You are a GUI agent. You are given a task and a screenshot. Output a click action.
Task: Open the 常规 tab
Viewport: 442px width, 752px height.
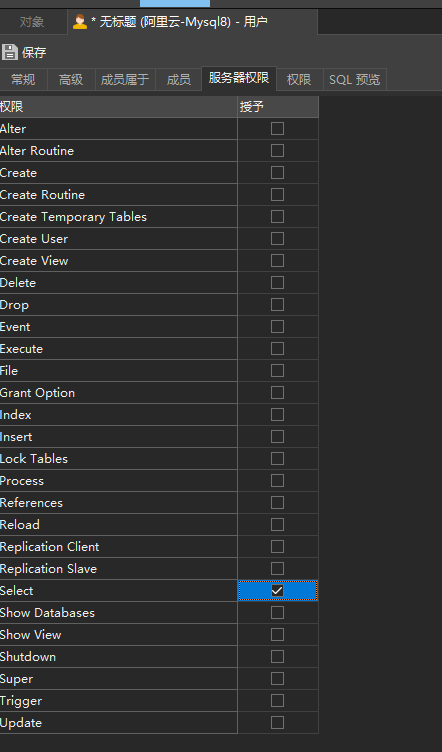coord(23,79)
